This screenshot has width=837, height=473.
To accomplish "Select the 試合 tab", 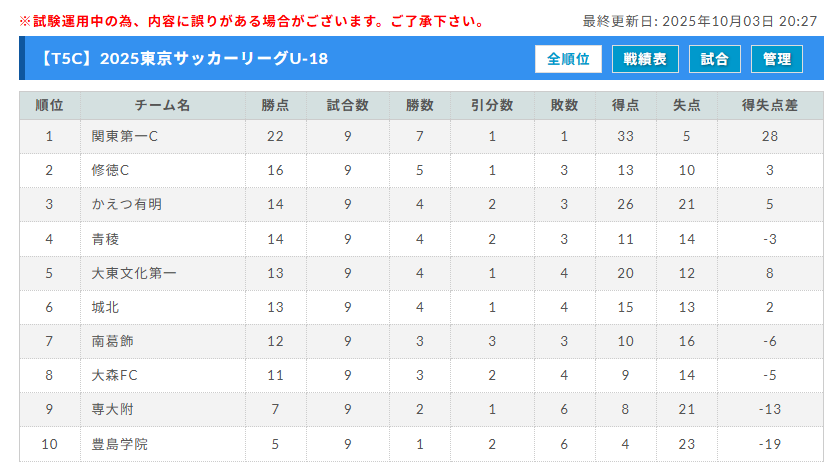I will point(714,59).
